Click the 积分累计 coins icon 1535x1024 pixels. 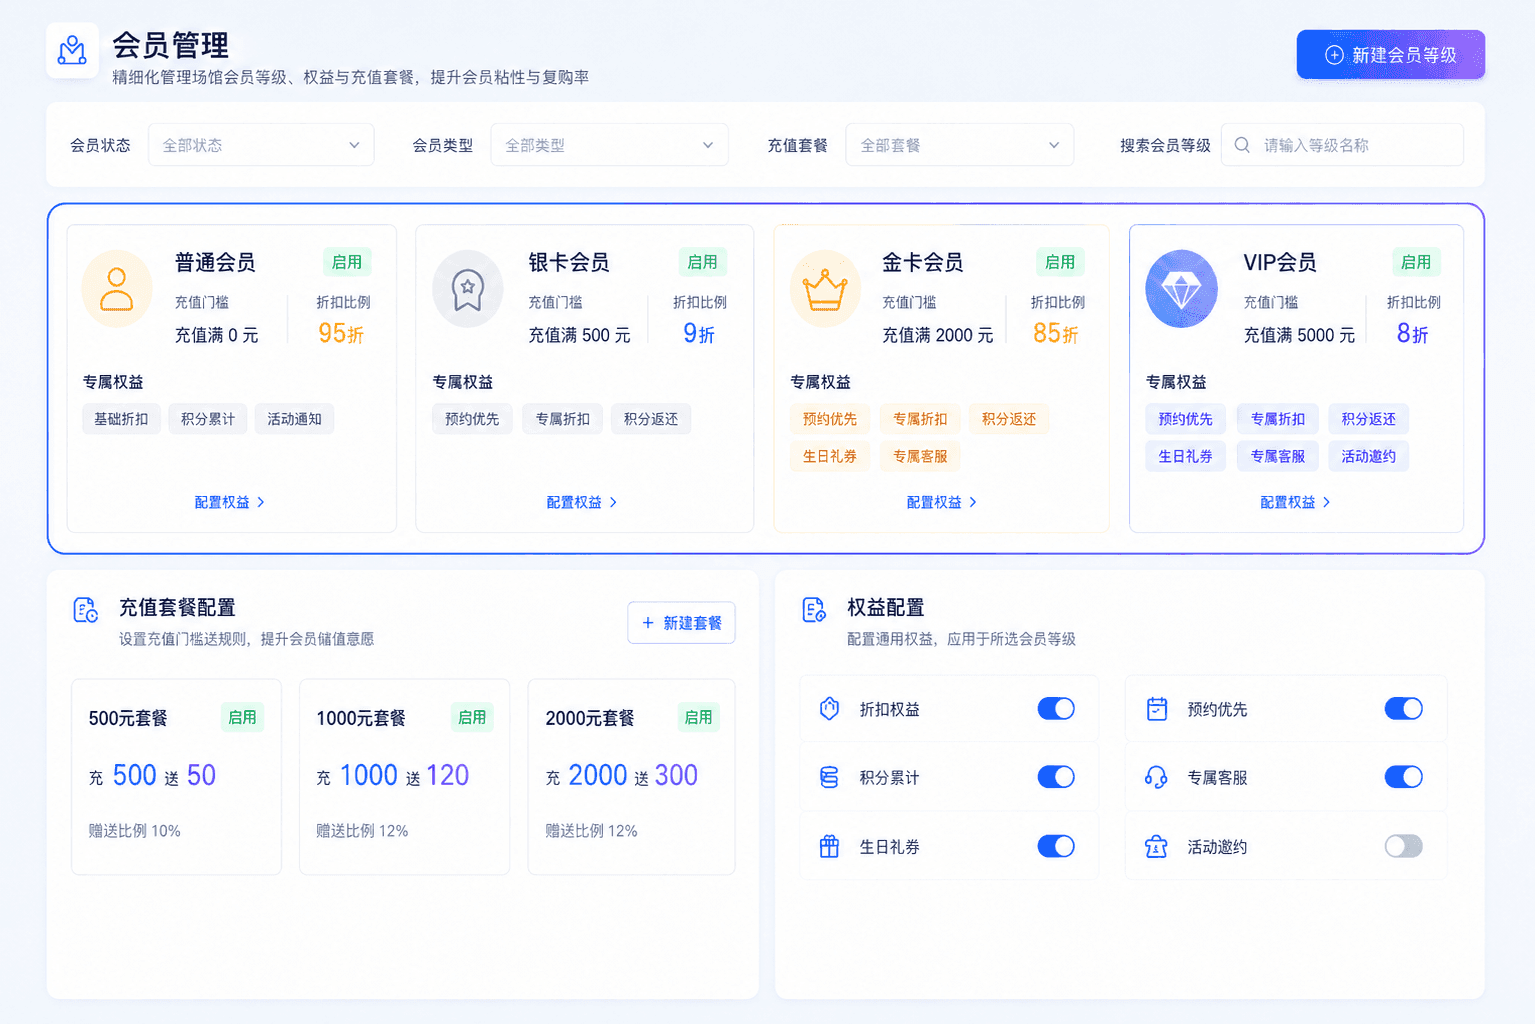pos(829,777)
